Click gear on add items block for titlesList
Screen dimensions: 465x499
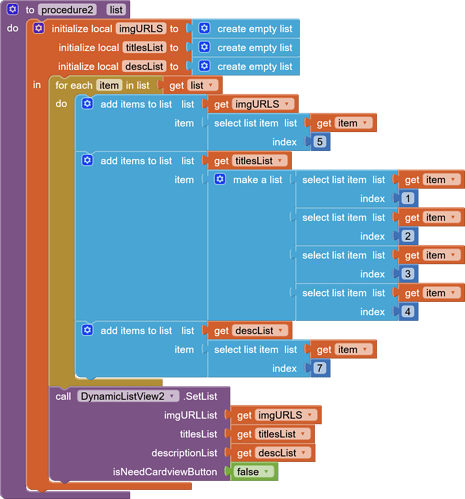pyautogui.click(x=87, y=160)
